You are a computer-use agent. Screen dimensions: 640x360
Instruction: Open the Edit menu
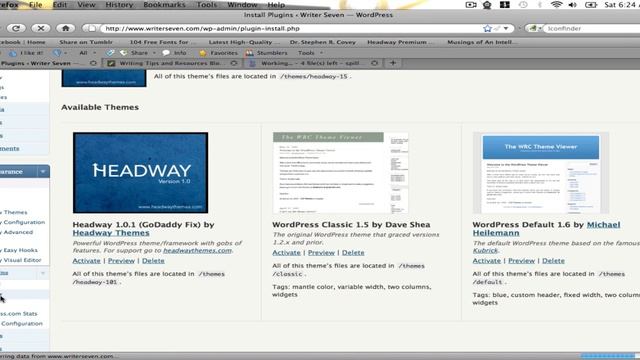click(x=60, y=5)
